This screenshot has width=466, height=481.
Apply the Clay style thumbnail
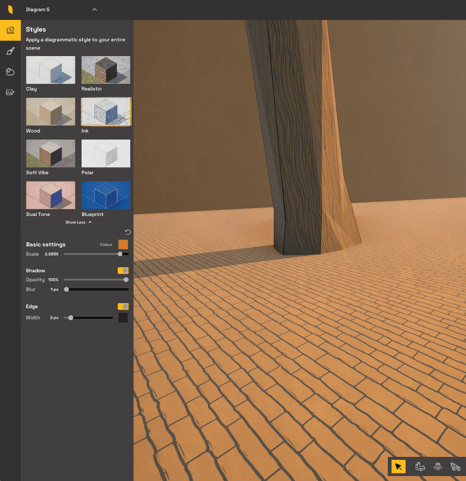[x=51, y=70]
